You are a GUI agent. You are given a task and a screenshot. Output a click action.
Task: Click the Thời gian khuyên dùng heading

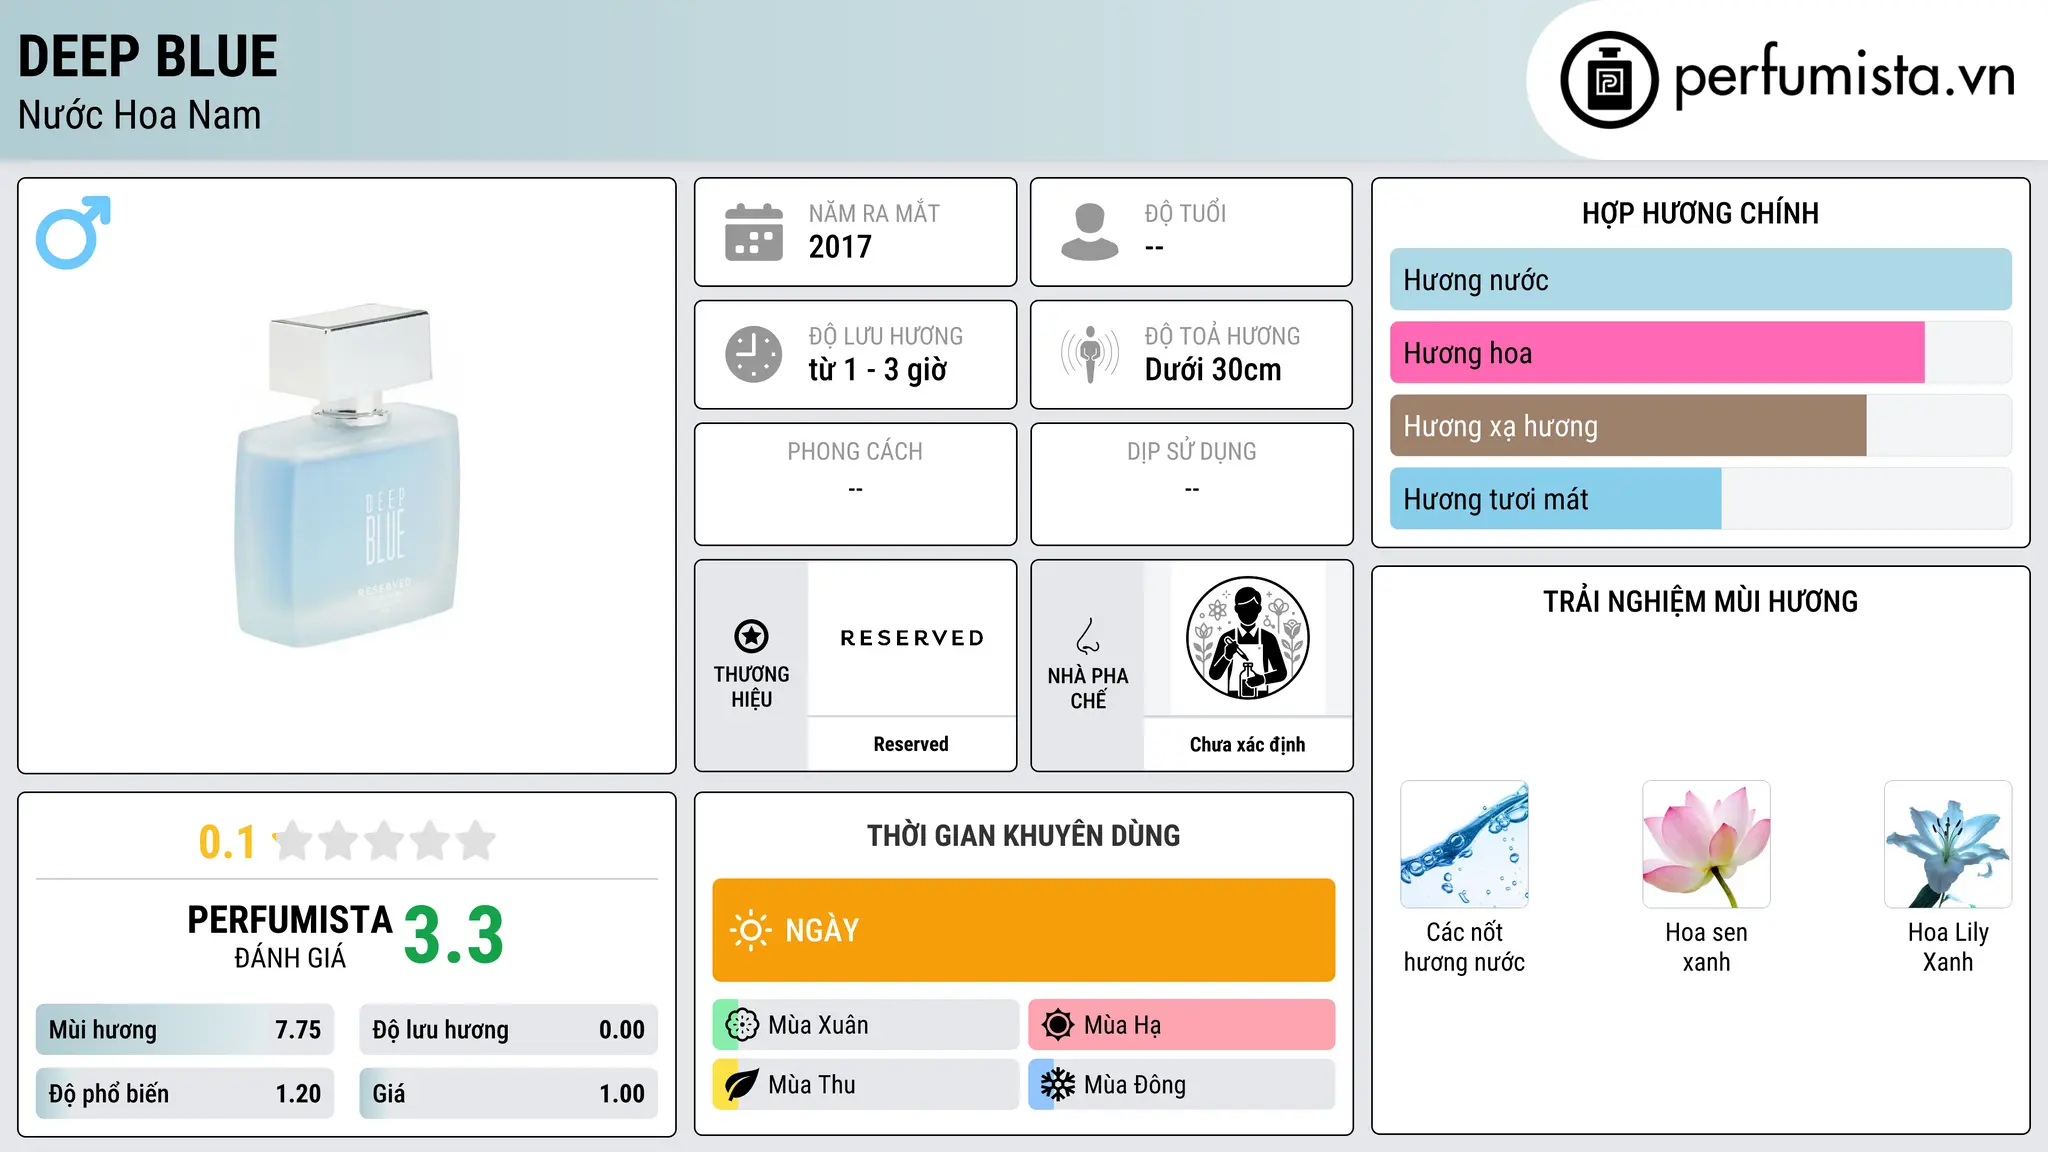[x=1024, y=836]
